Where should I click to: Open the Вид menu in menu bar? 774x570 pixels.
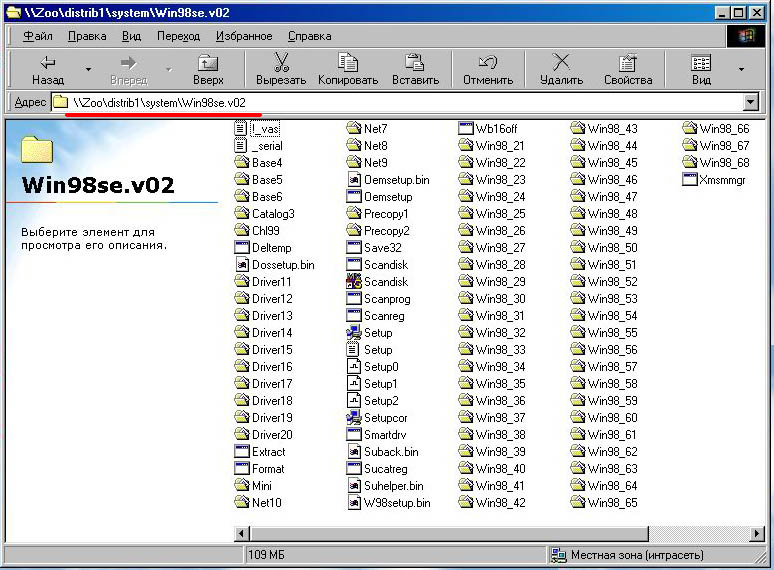131,36
